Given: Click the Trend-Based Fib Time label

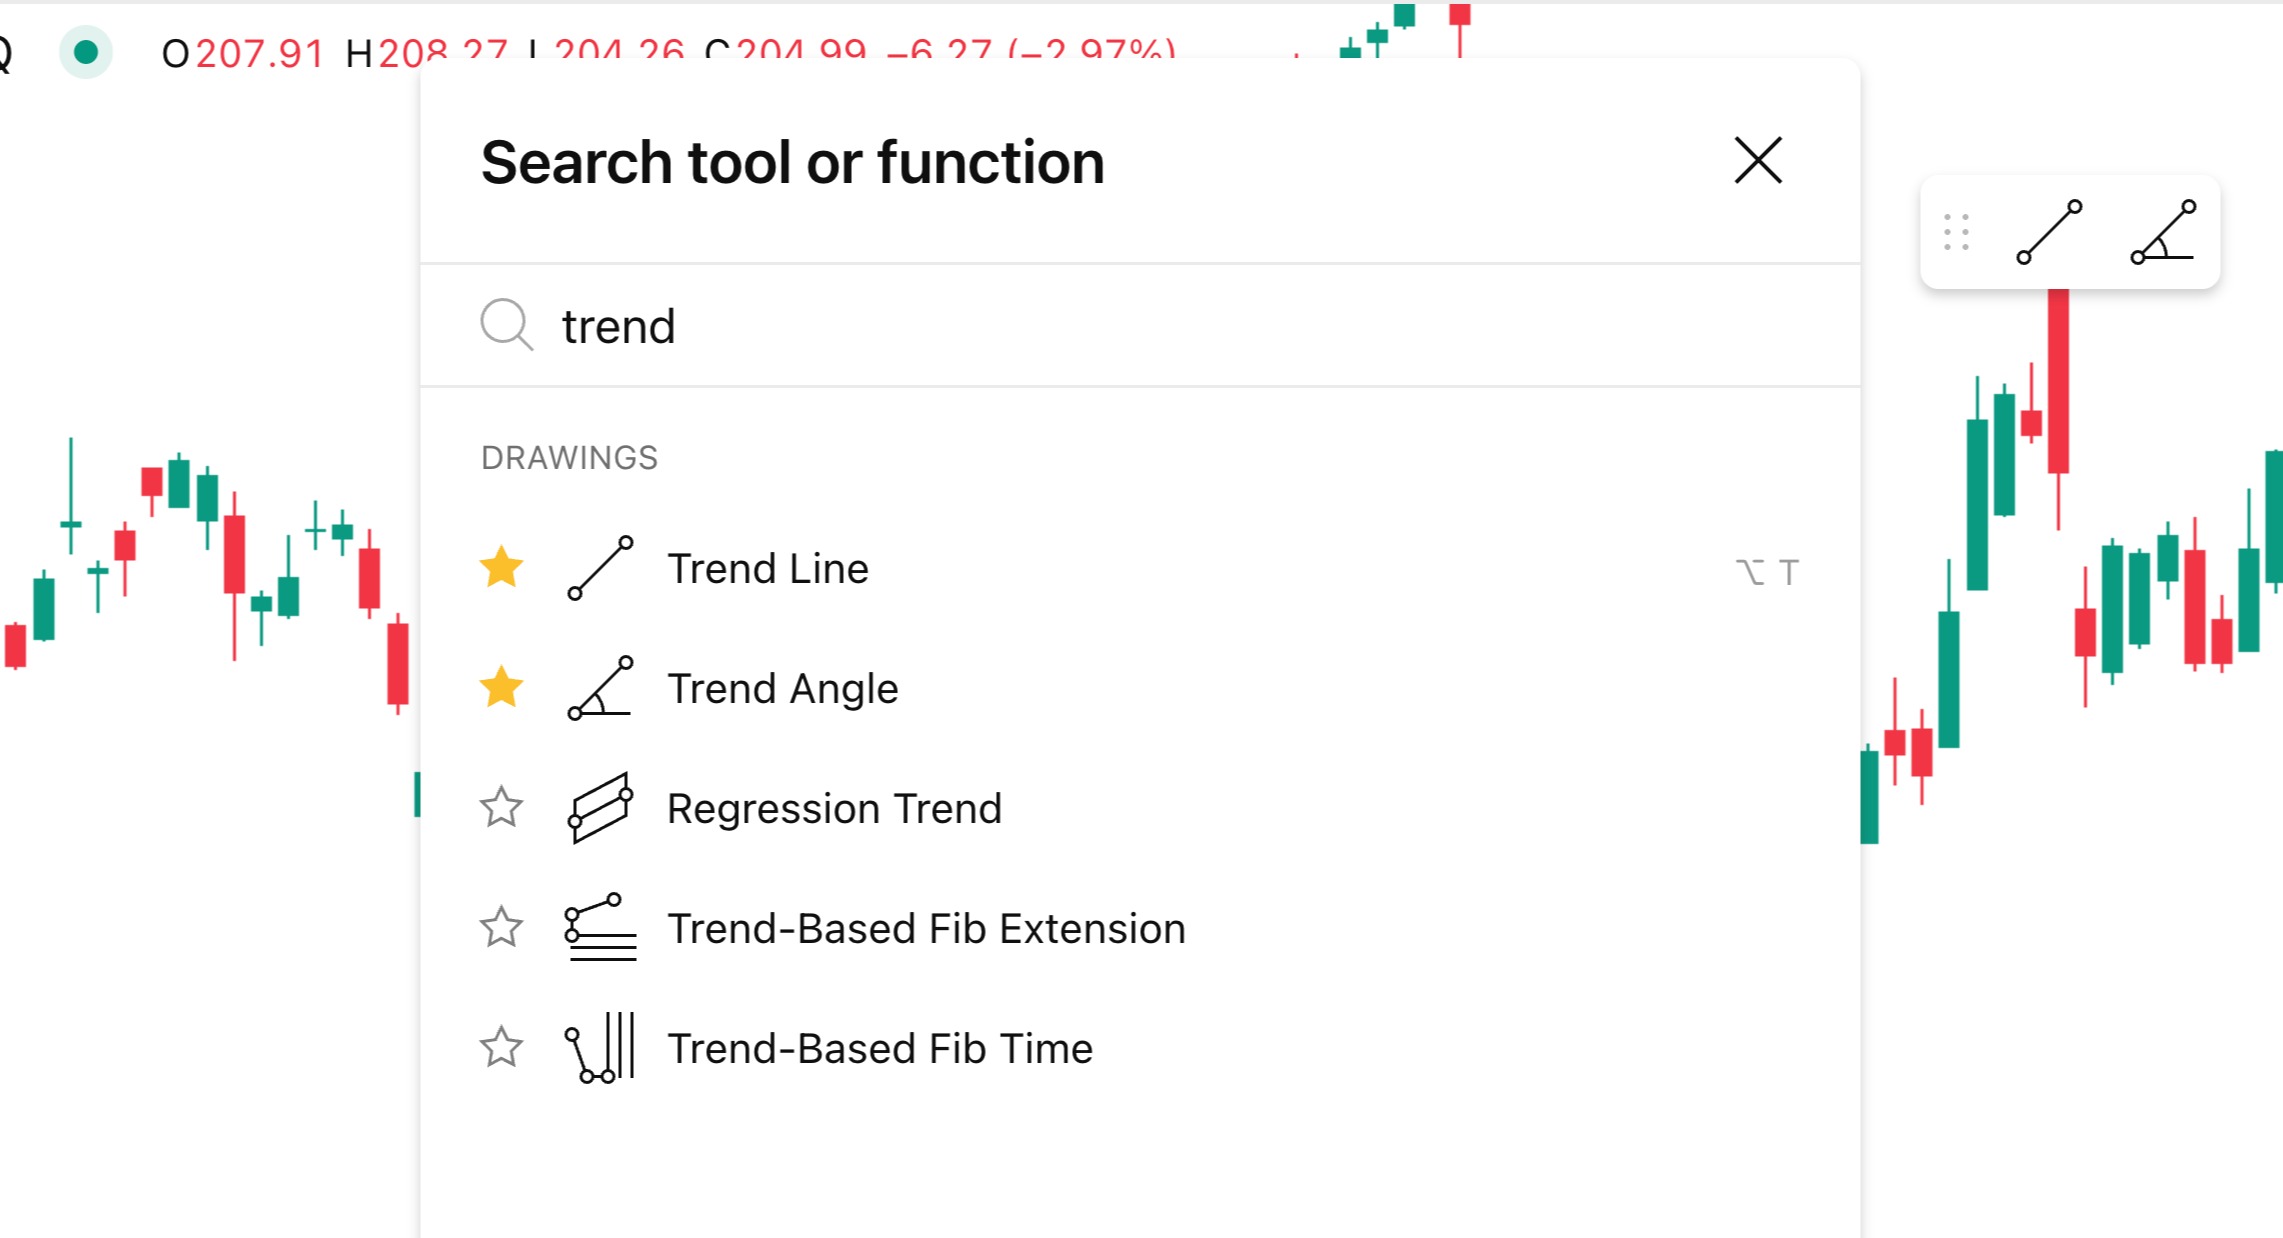Looking at the screenshot, I should coord(880,1048).
